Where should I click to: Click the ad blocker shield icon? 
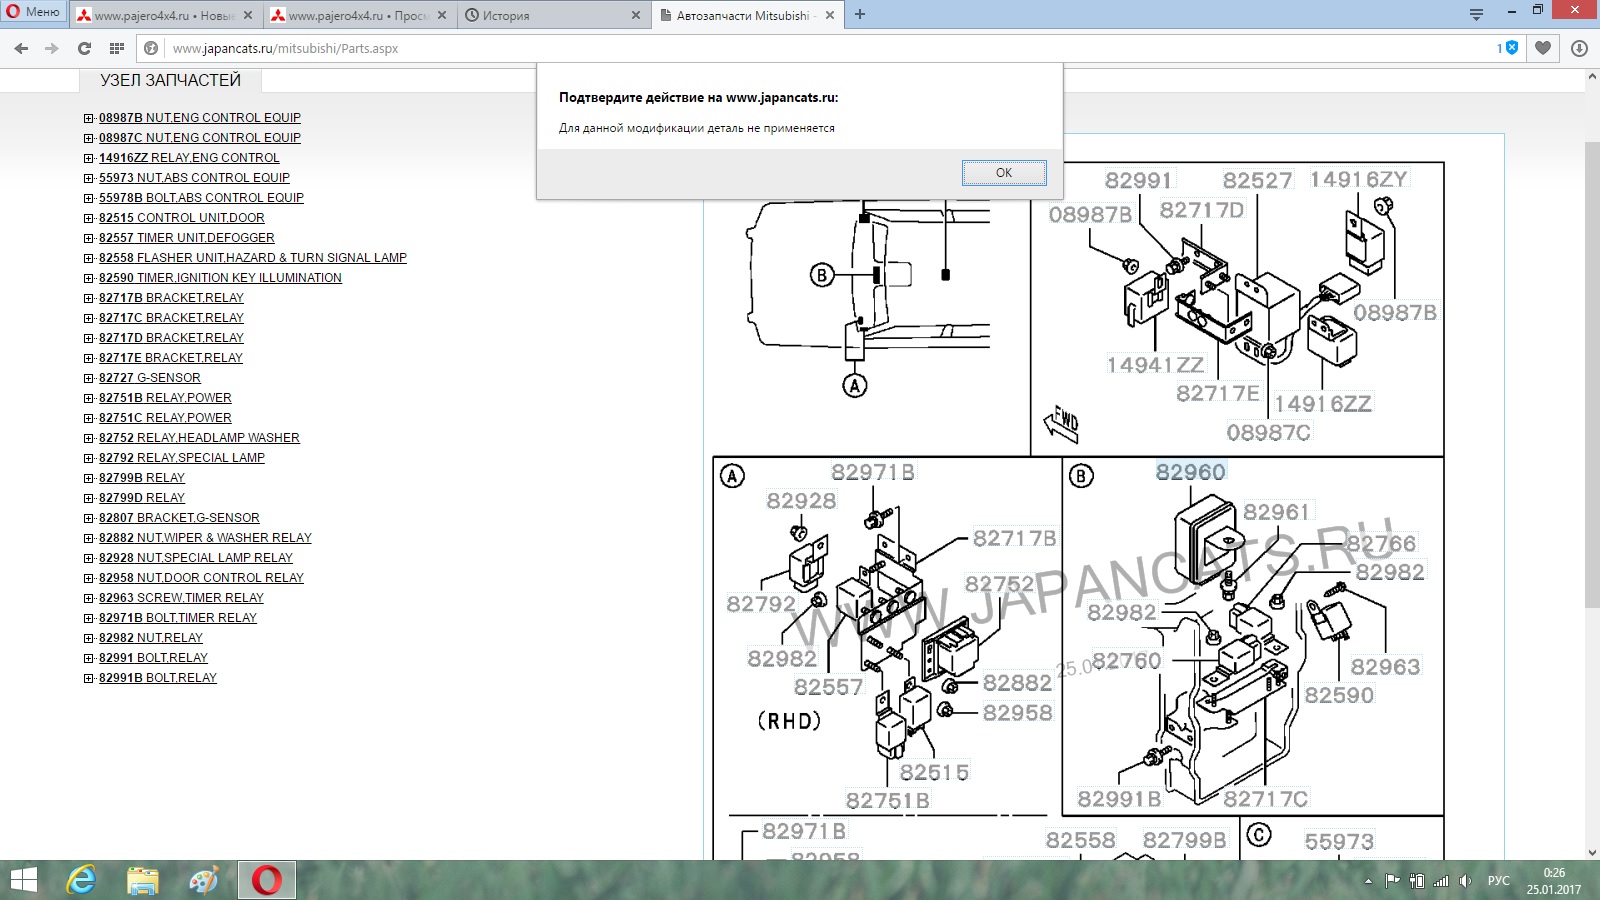1511,48
